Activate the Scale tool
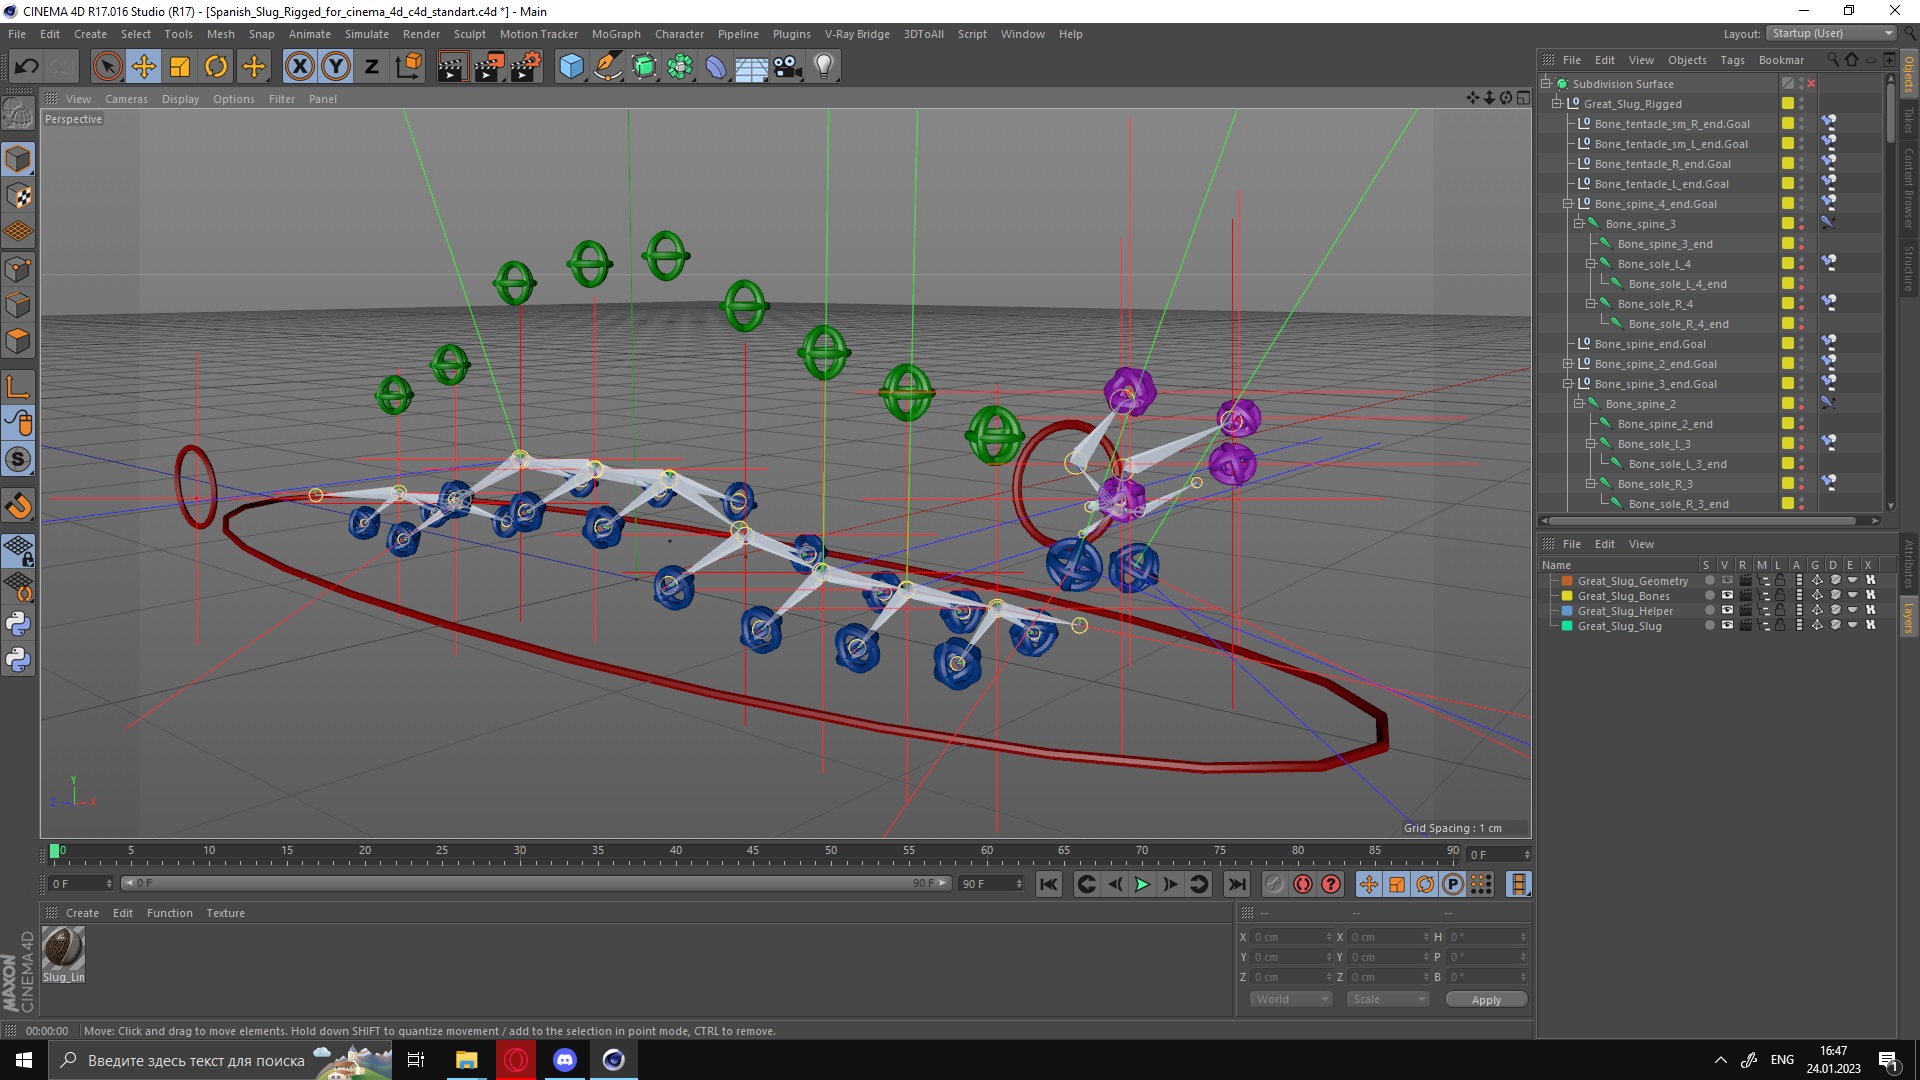 [180, 67]
